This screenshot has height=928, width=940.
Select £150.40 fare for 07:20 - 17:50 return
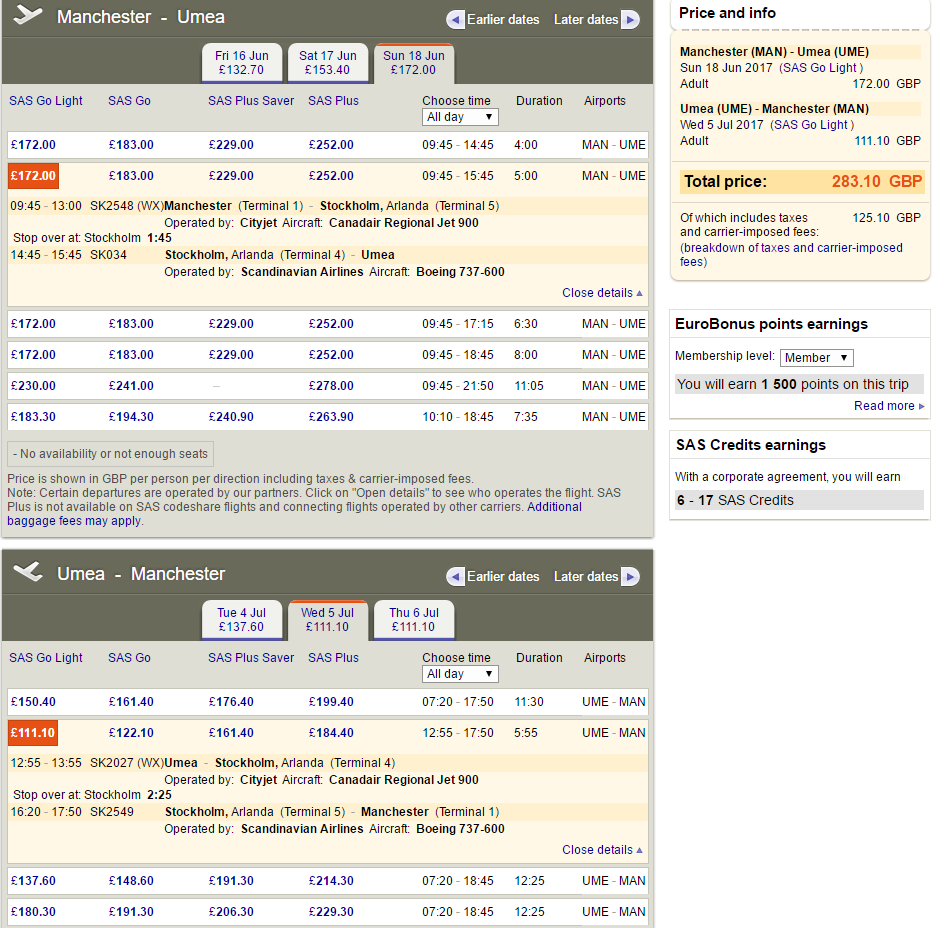(34, 701)
